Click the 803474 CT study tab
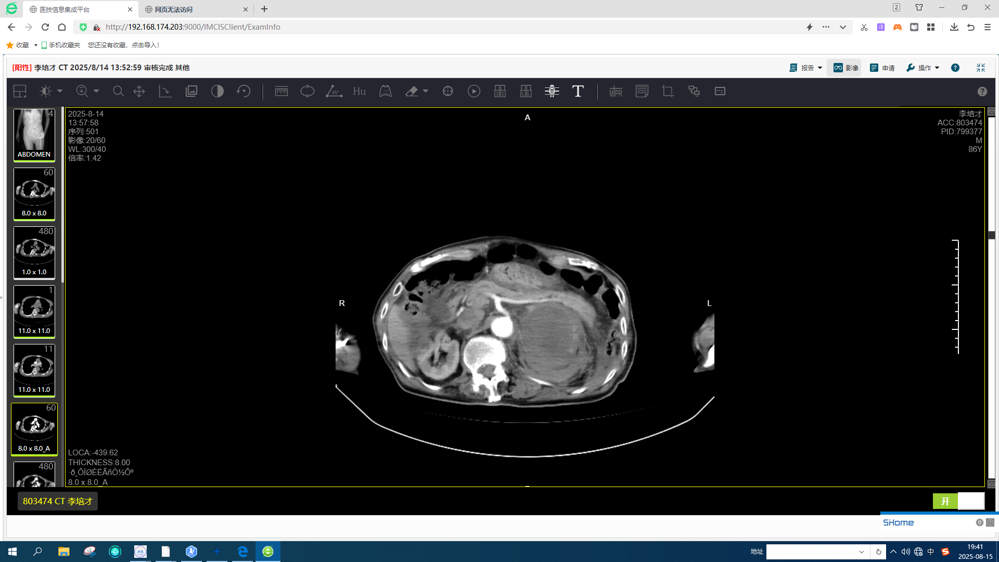This screenshot has height=562, width=999. tap(58, 501)
